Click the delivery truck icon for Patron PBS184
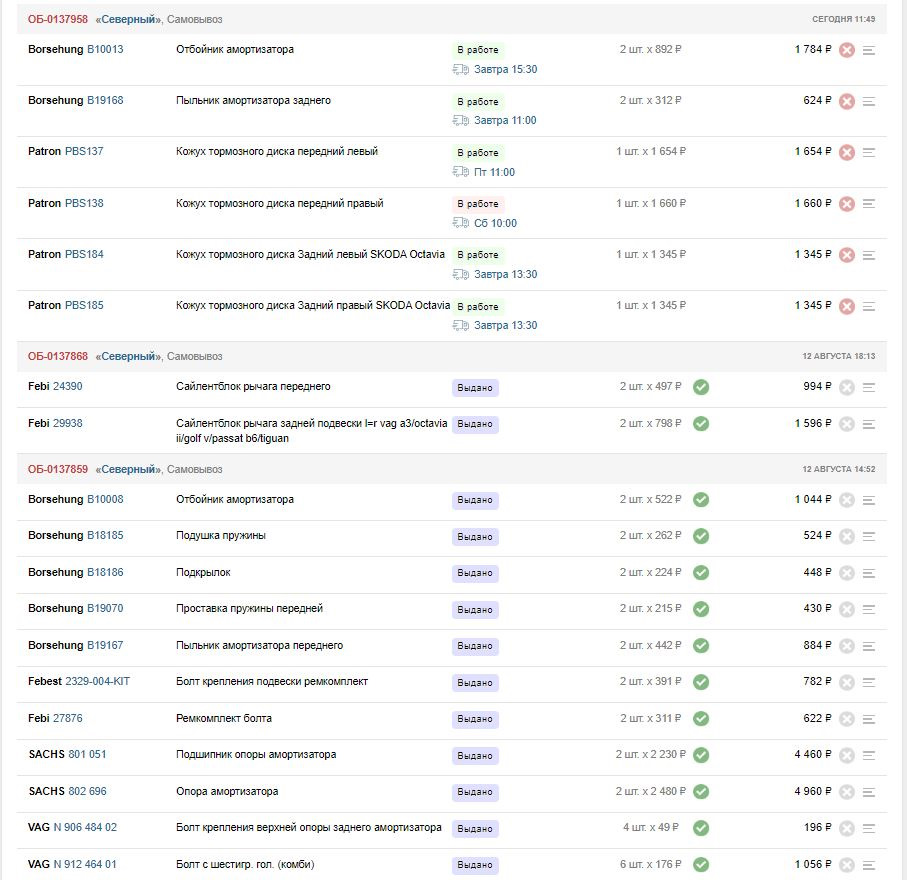Screen dimensions: 907x880 point(461,274)
